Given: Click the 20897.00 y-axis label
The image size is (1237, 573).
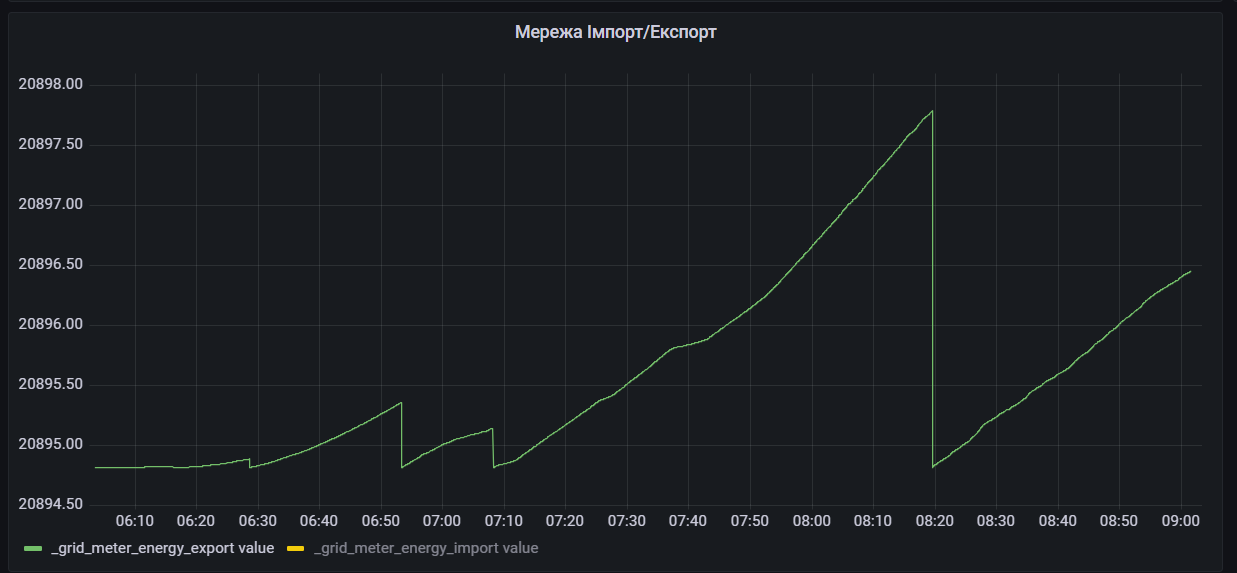Looking at the screenshot, I should coord(50,205).
